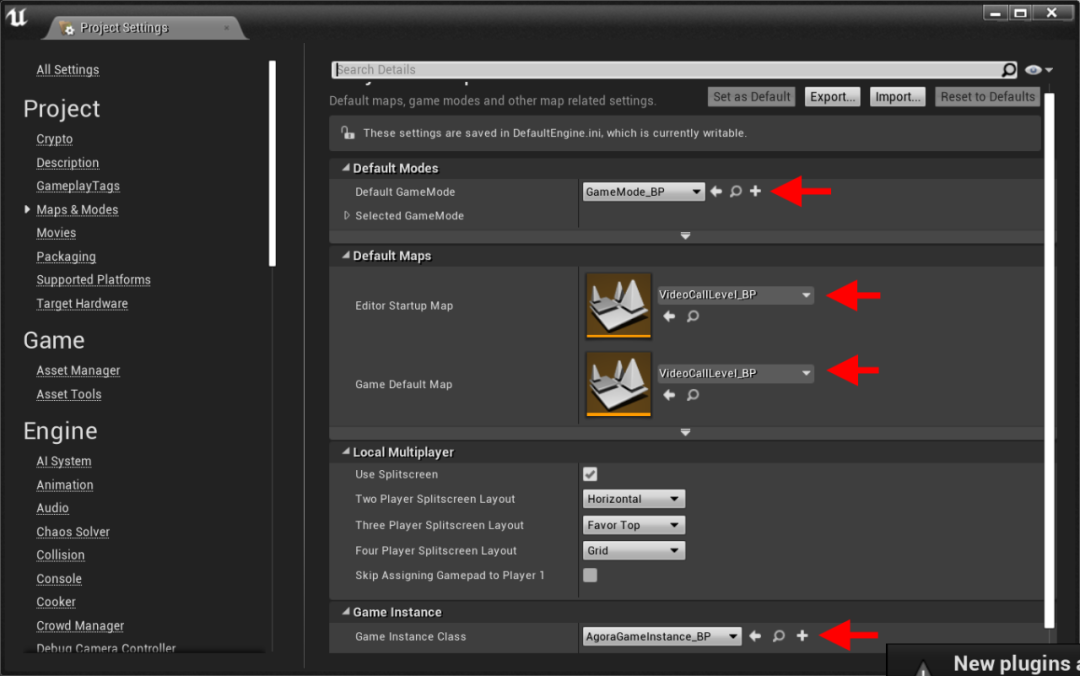Open view options eye icon

click(1038, 70)
